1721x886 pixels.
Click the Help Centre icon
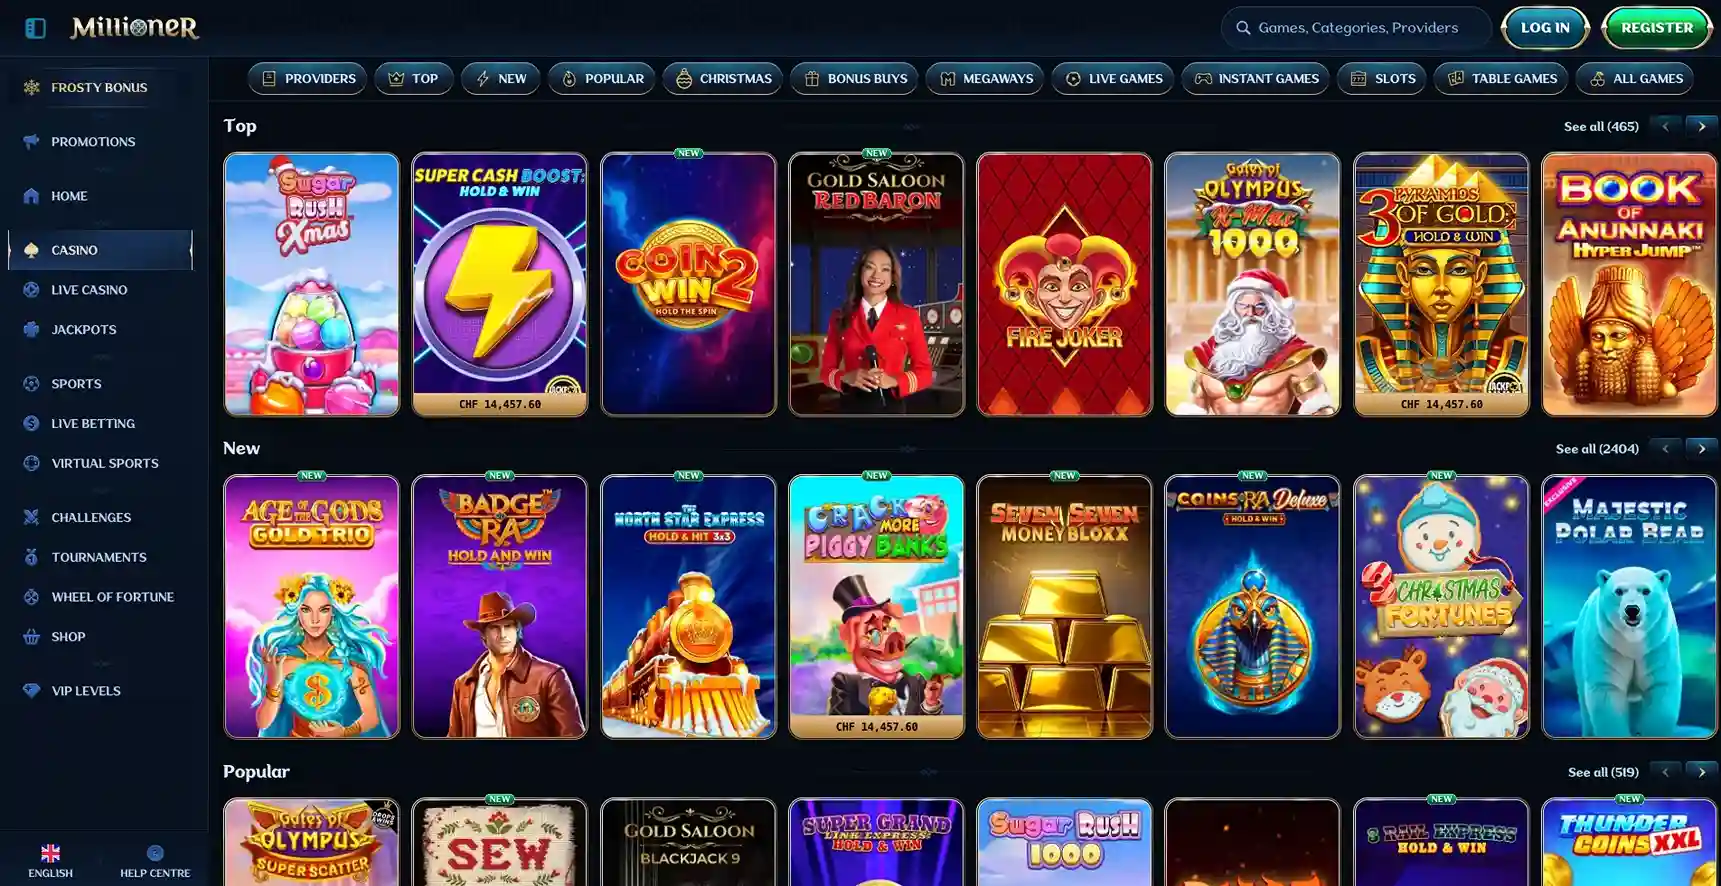(155, 853)
